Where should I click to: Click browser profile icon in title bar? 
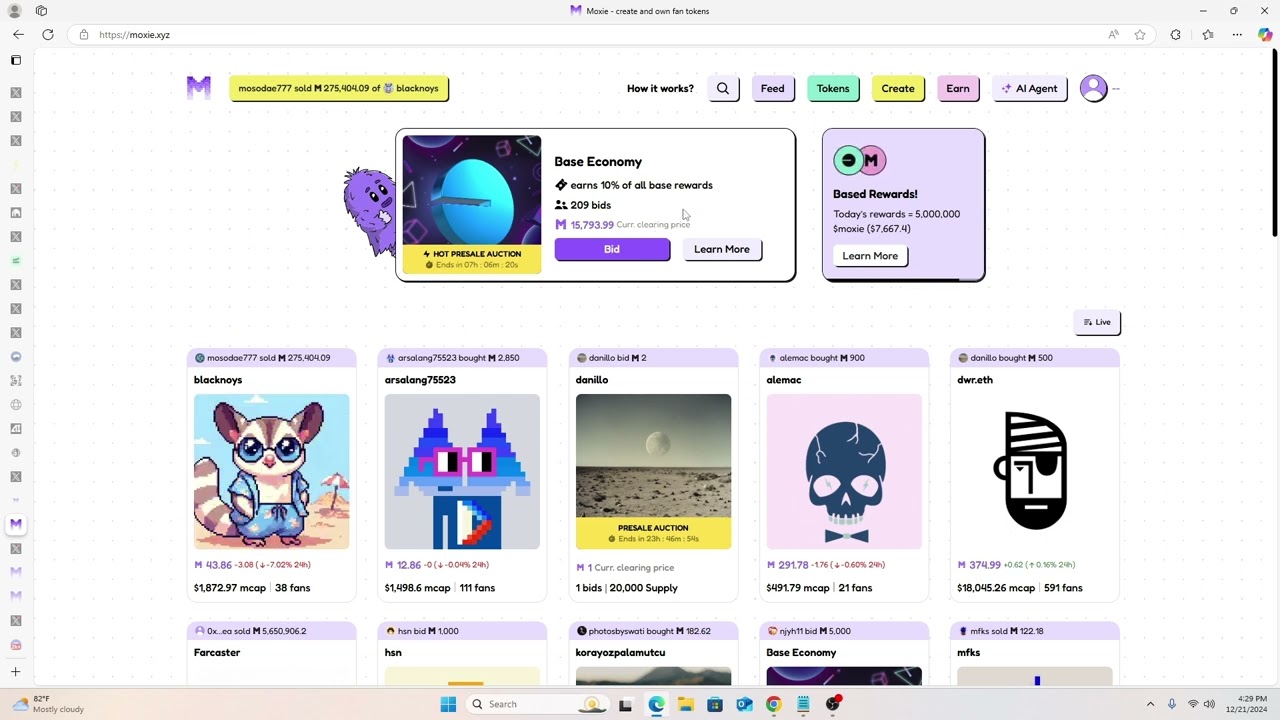tap(14, 10)
